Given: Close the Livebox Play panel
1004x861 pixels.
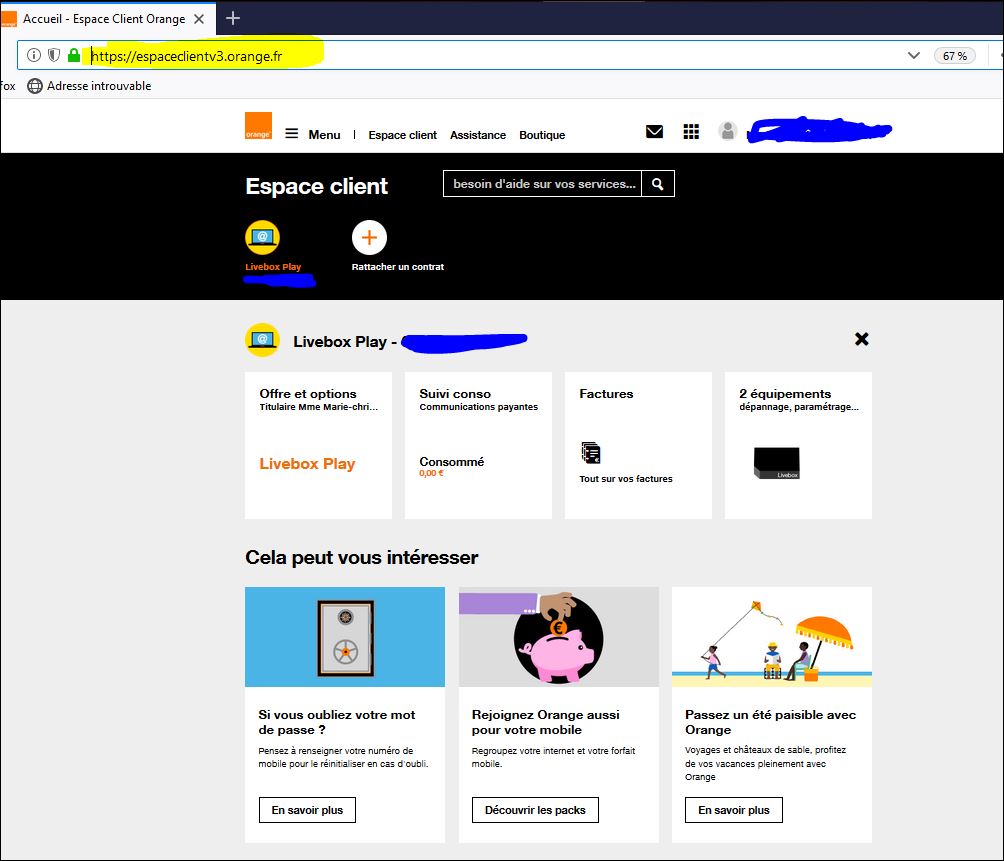Looking at the screenshot, I should pyautogui.click(x=861, y=339).
